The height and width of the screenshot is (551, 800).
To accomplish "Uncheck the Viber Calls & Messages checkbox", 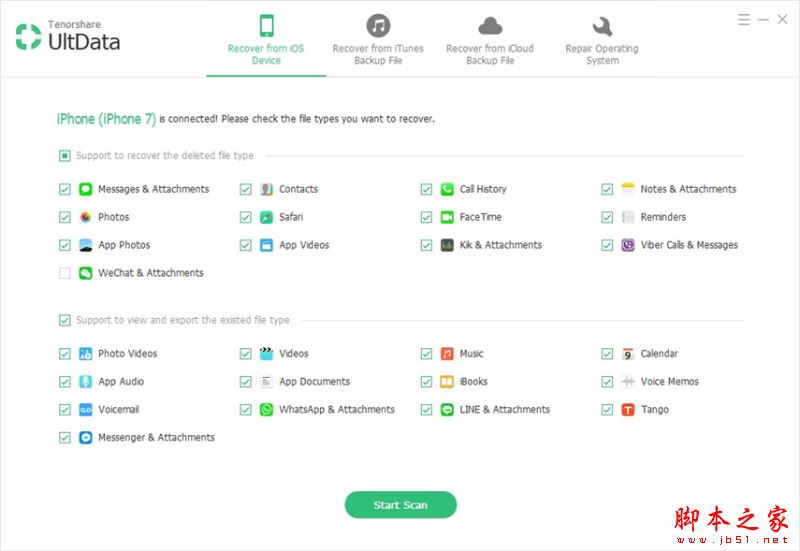I will pos(607,245).
